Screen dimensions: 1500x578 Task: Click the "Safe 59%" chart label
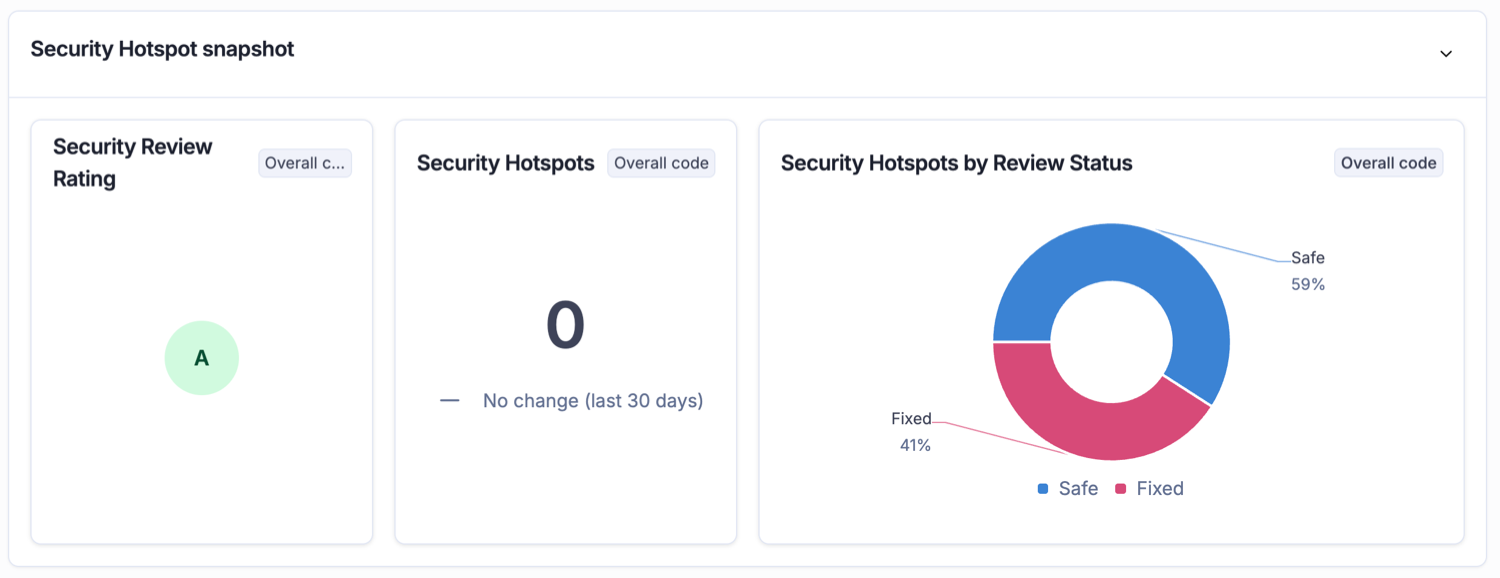(1307, 270)
